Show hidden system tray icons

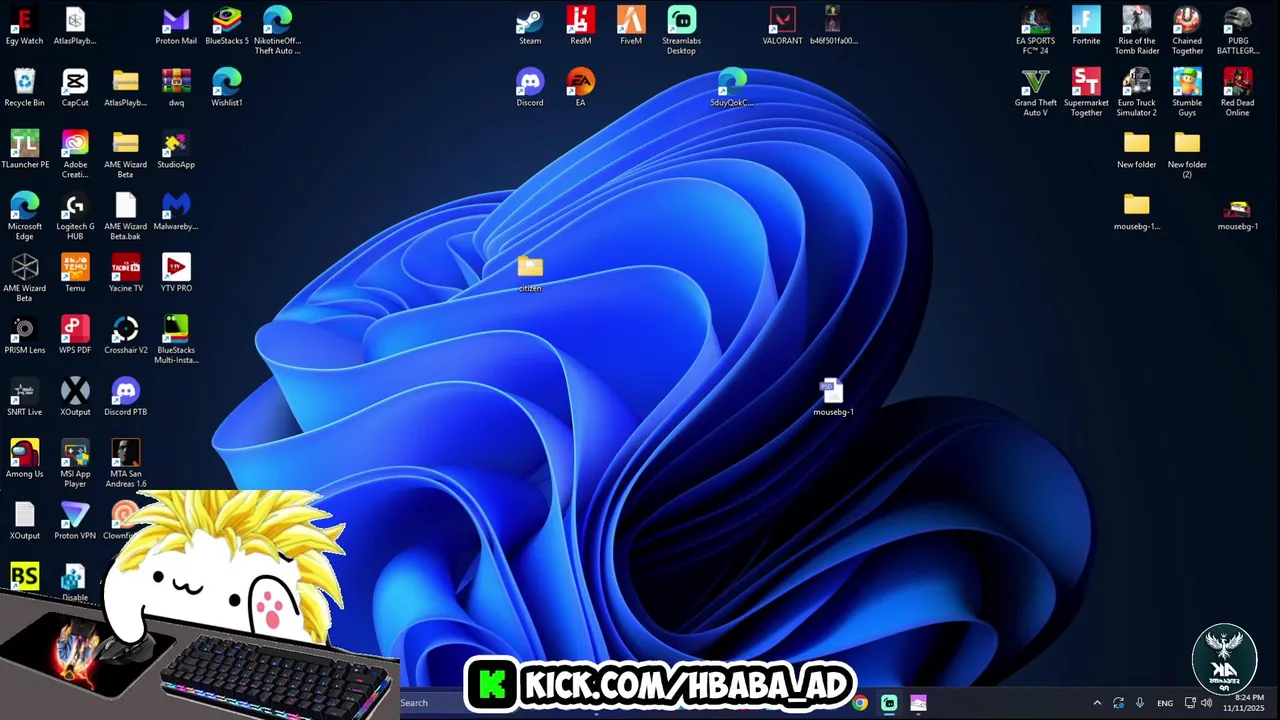point(1097,703)
